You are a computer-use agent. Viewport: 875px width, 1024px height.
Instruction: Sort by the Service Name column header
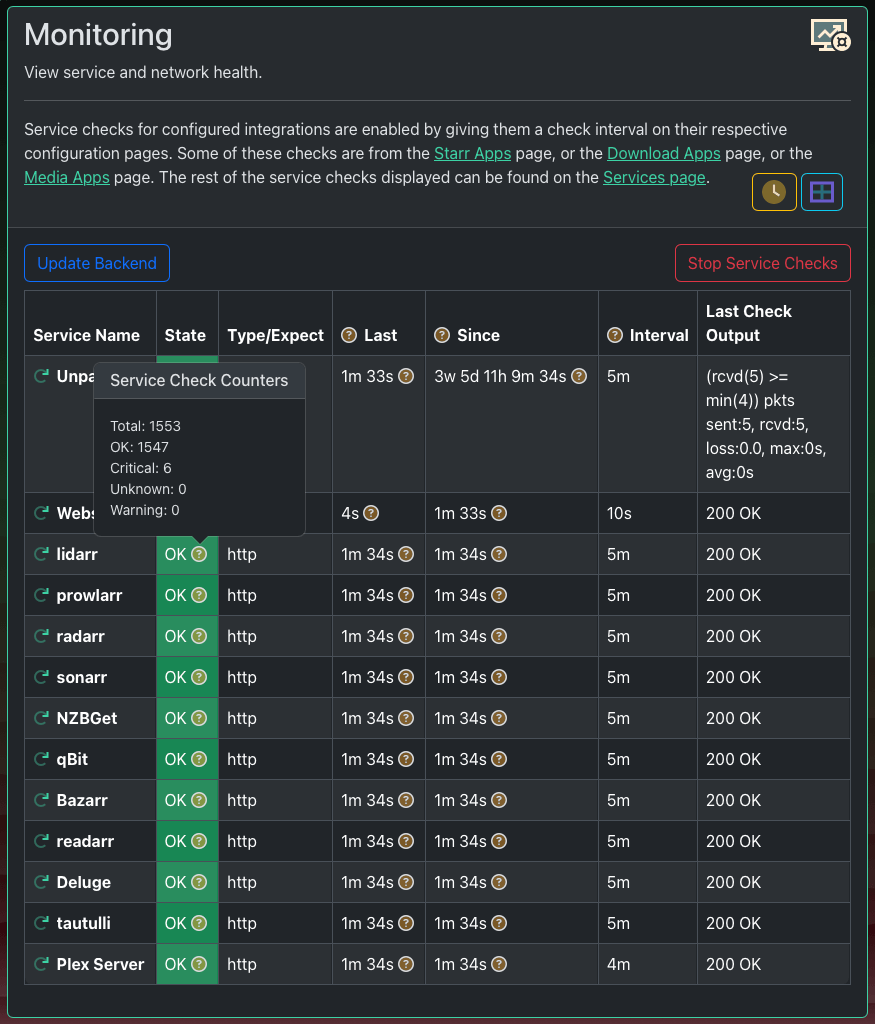click(86, 335)
